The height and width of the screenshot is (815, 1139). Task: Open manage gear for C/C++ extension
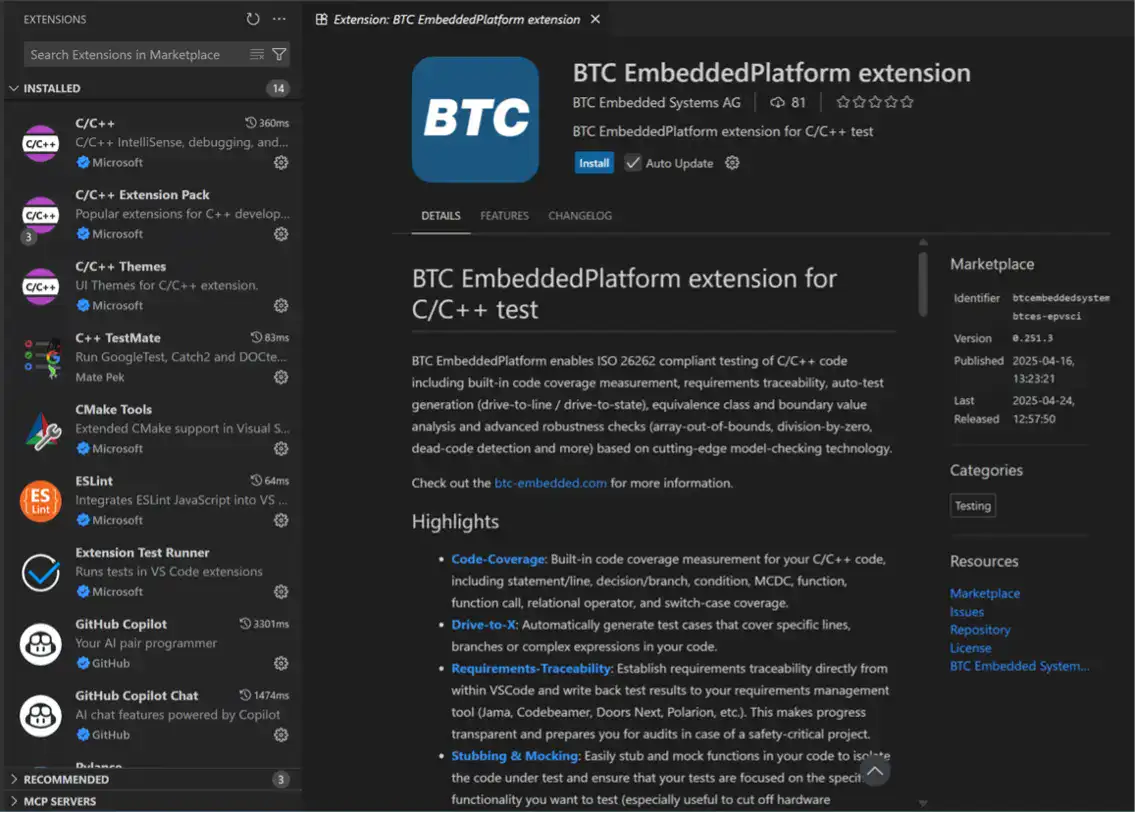[x=281, y=162]
